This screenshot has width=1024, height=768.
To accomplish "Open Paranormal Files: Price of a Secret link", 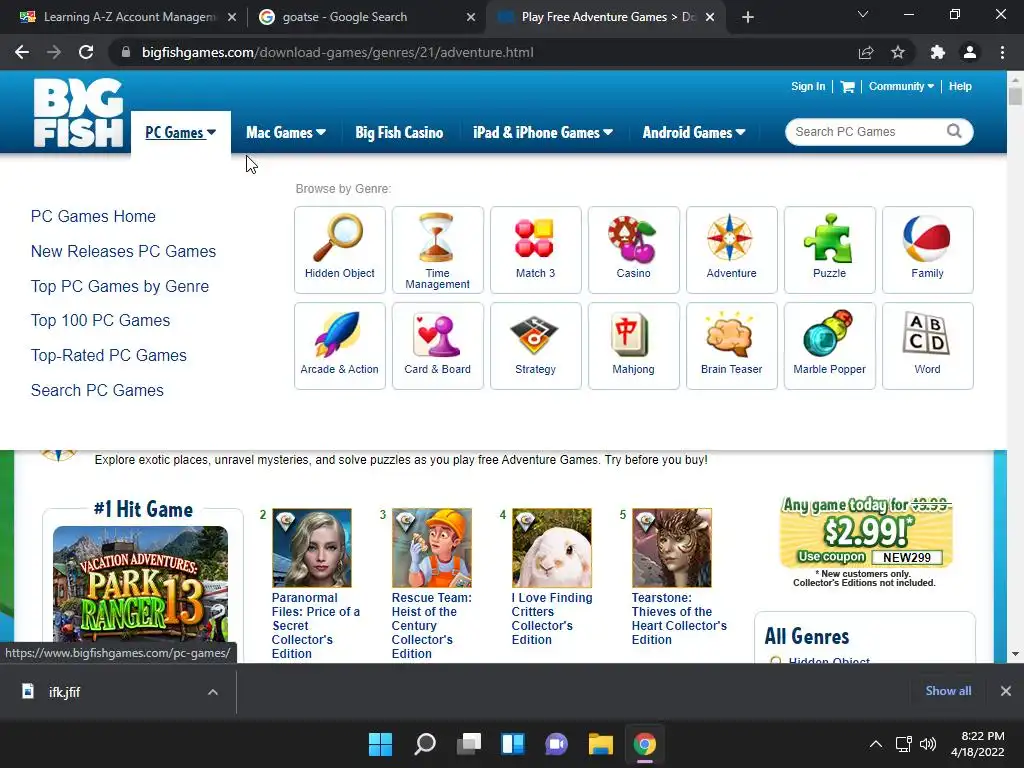I will [x=316, y=626].
